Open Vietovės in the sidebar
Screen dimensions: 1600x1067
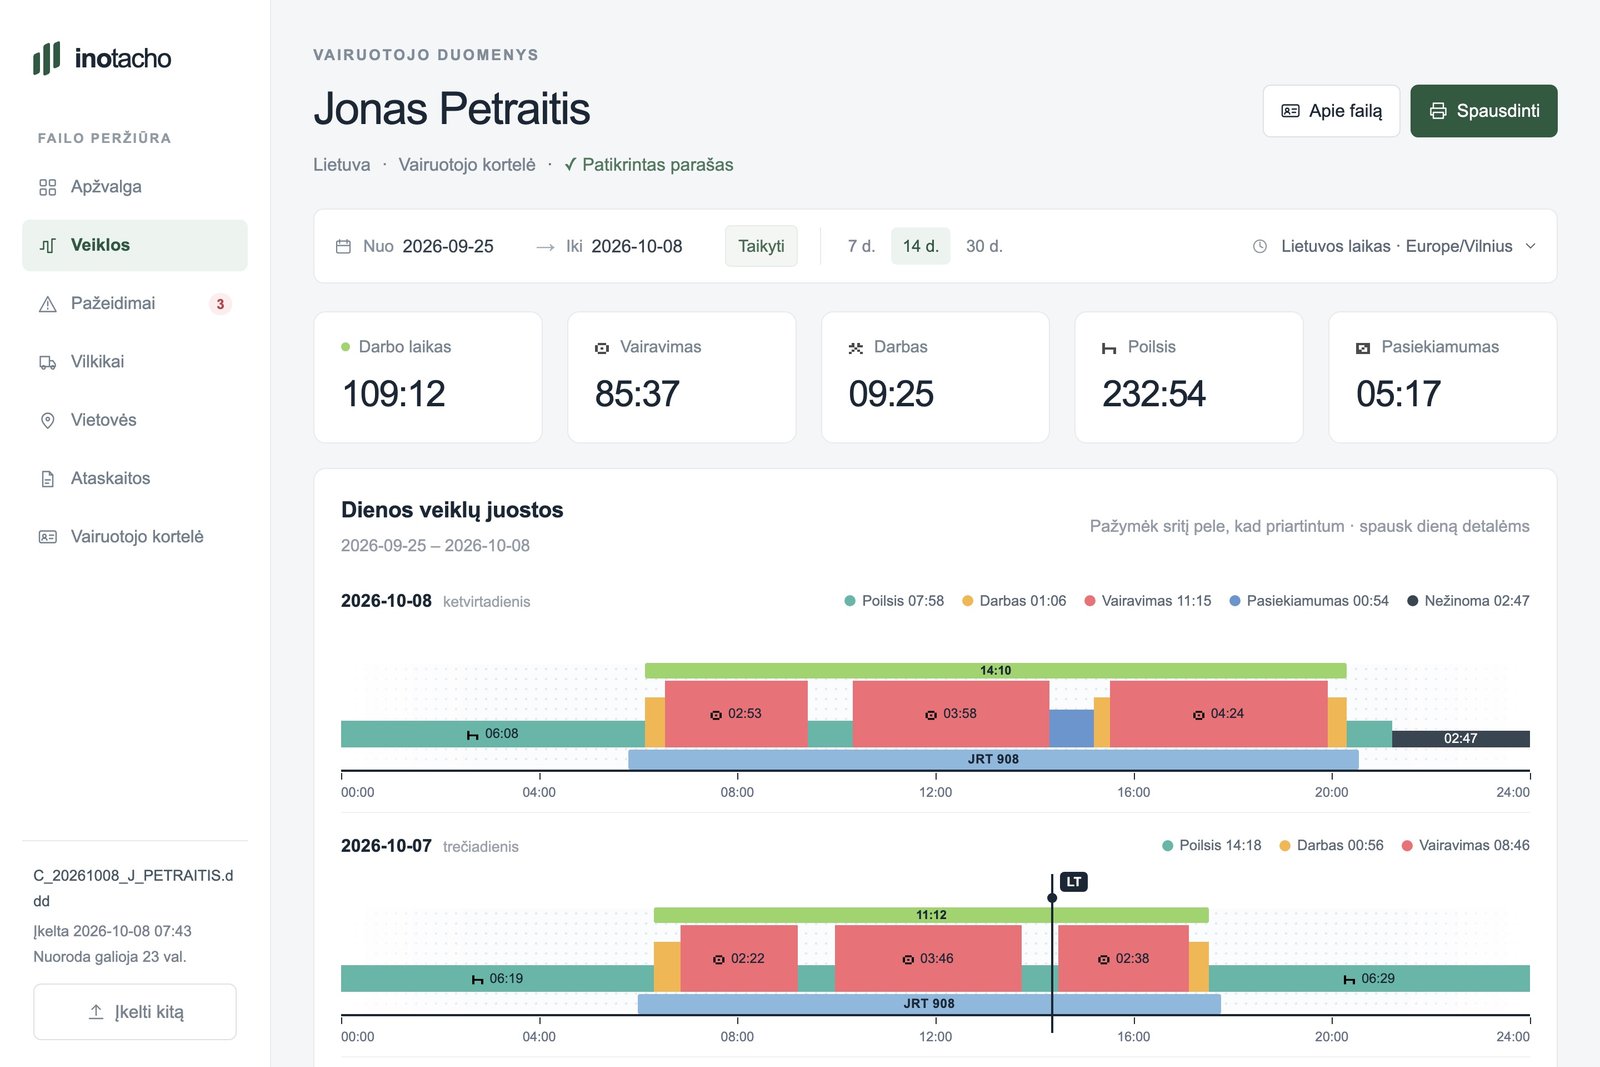click(x=135, y=420)
